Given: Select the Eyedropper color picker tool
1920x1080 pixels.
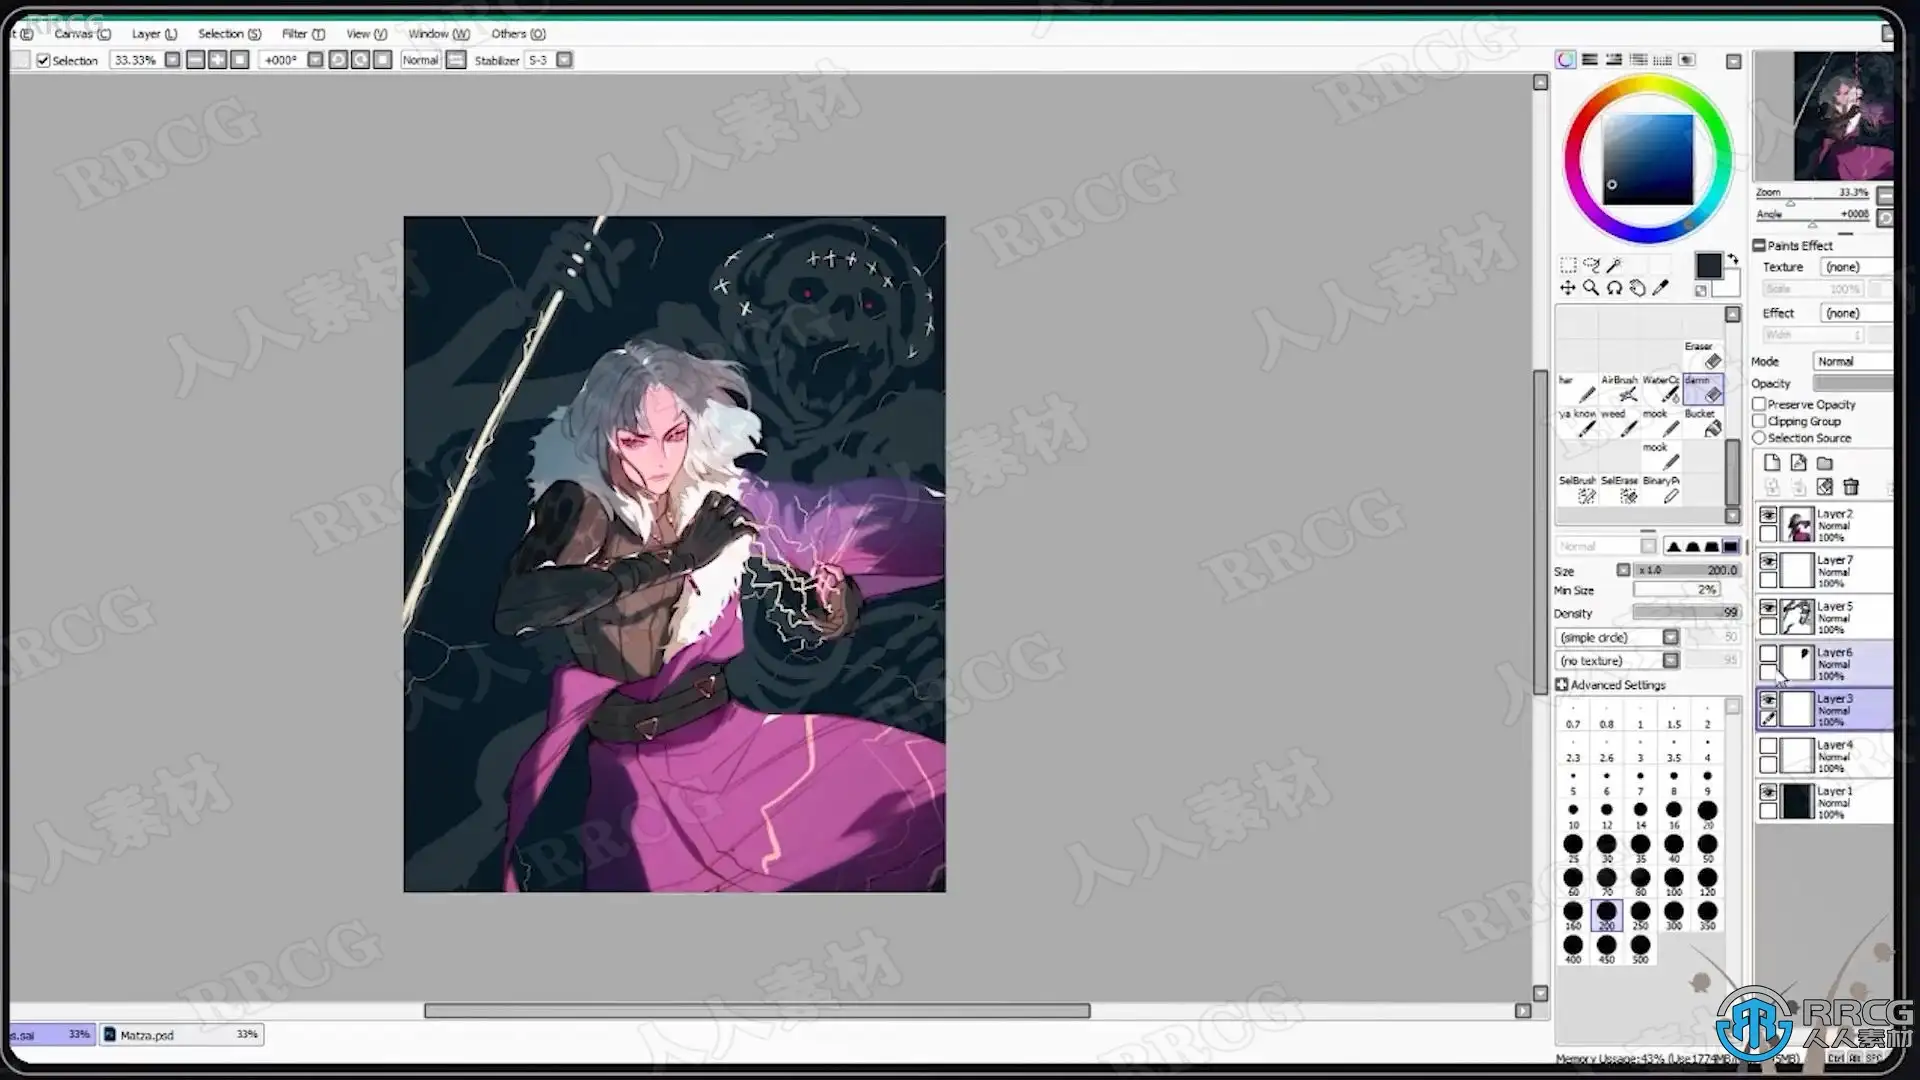Looking at the screenshot, I should pyautogui.click(x=1661, y=288).
